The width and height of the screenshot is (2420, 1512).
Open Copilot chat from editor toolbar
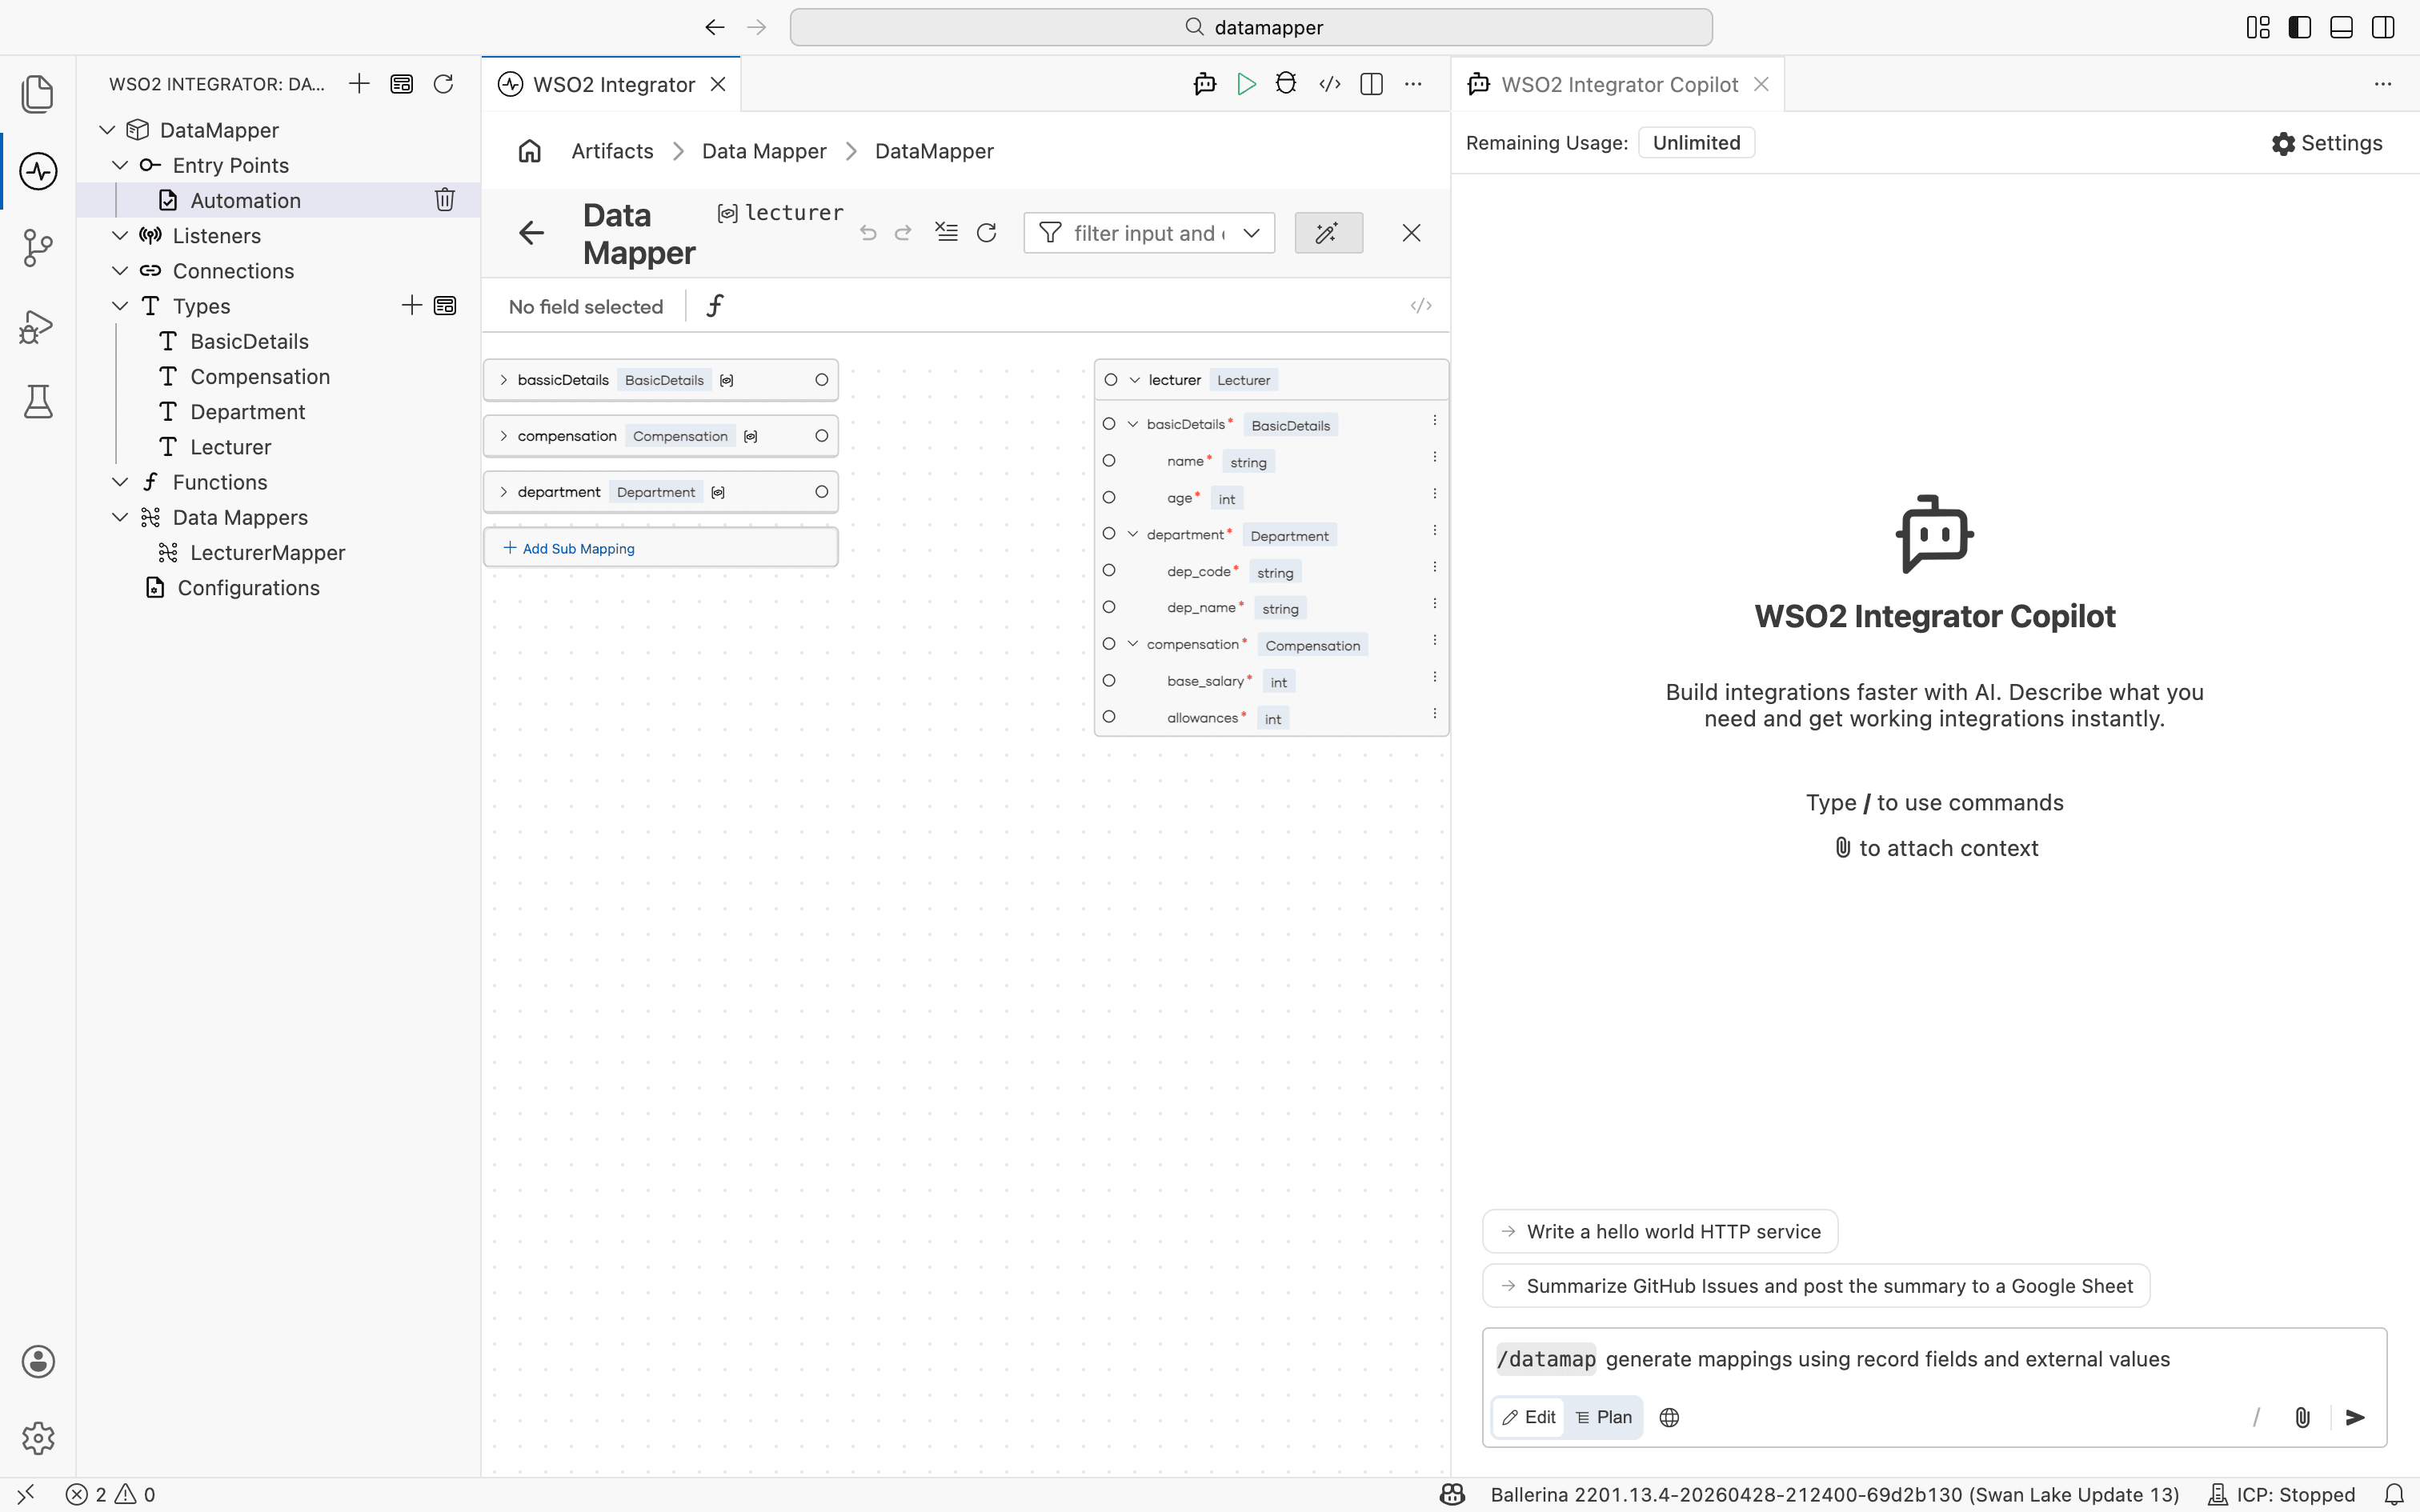pyautogui.click(x=1205, y=84)
